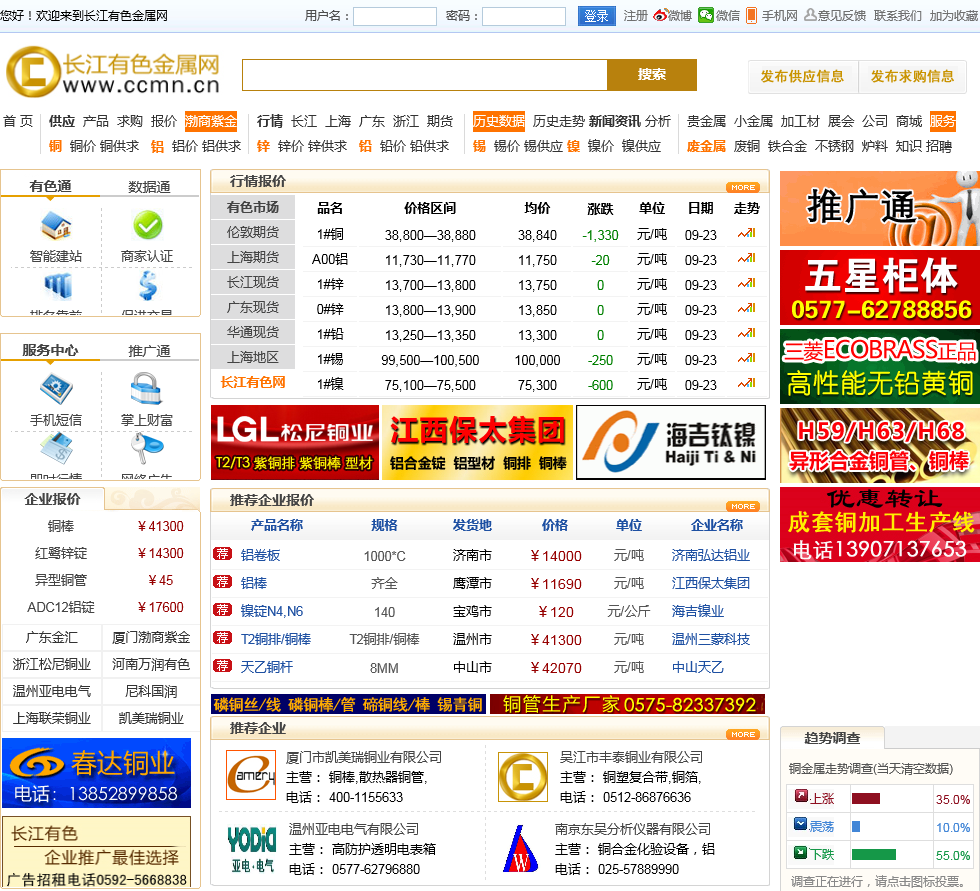This screenshot has width=980, height=891.
Task: Open the 商家认证 green checkmark icon
Action: coord(148,226)
